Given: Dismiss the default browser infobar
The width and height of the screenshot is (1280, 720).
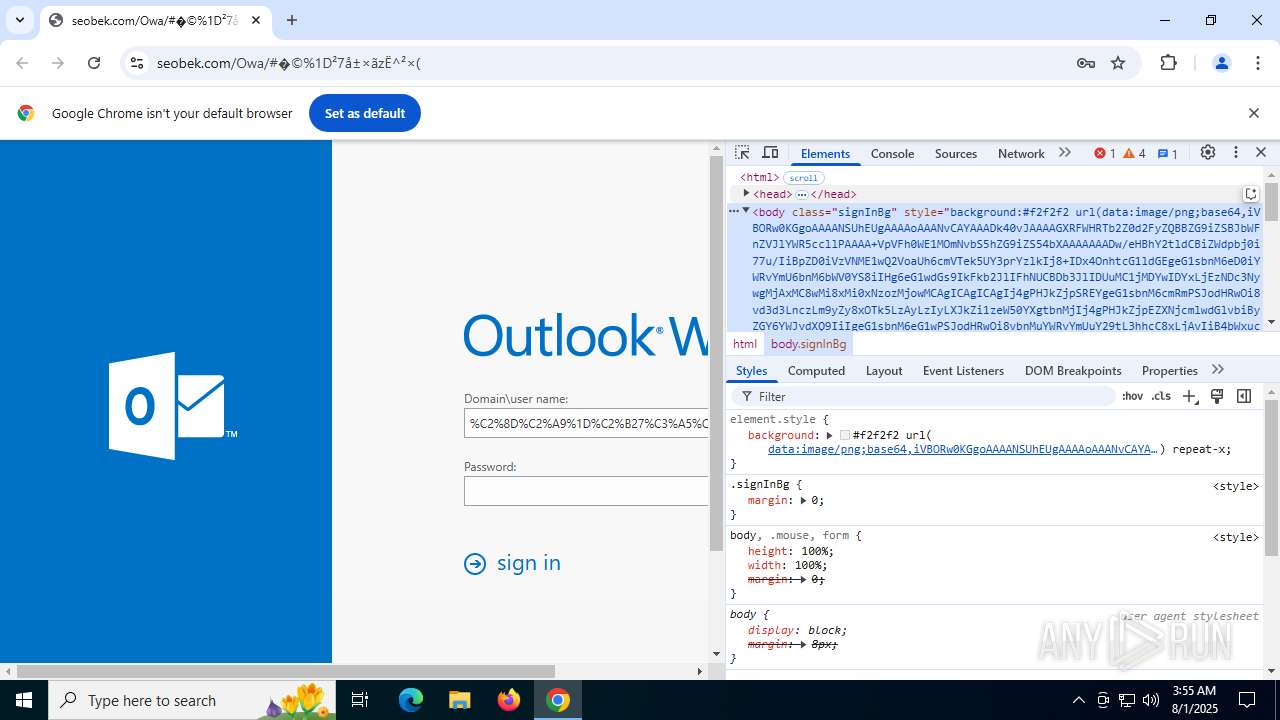Looking at the screenshot, I should coord(1253,113).
